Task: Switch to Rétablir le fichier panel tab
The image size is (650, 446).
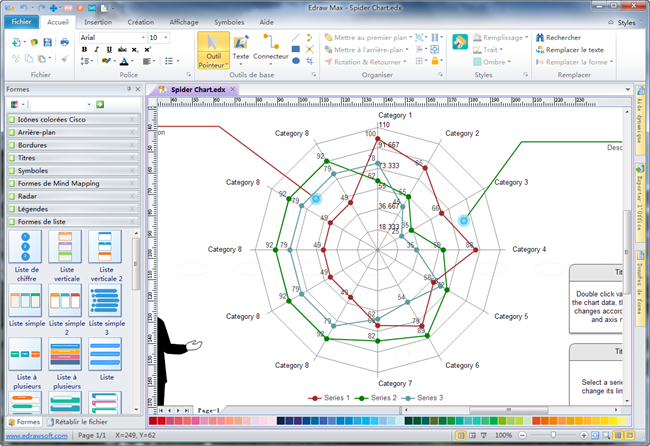Action: pos(82,422)
